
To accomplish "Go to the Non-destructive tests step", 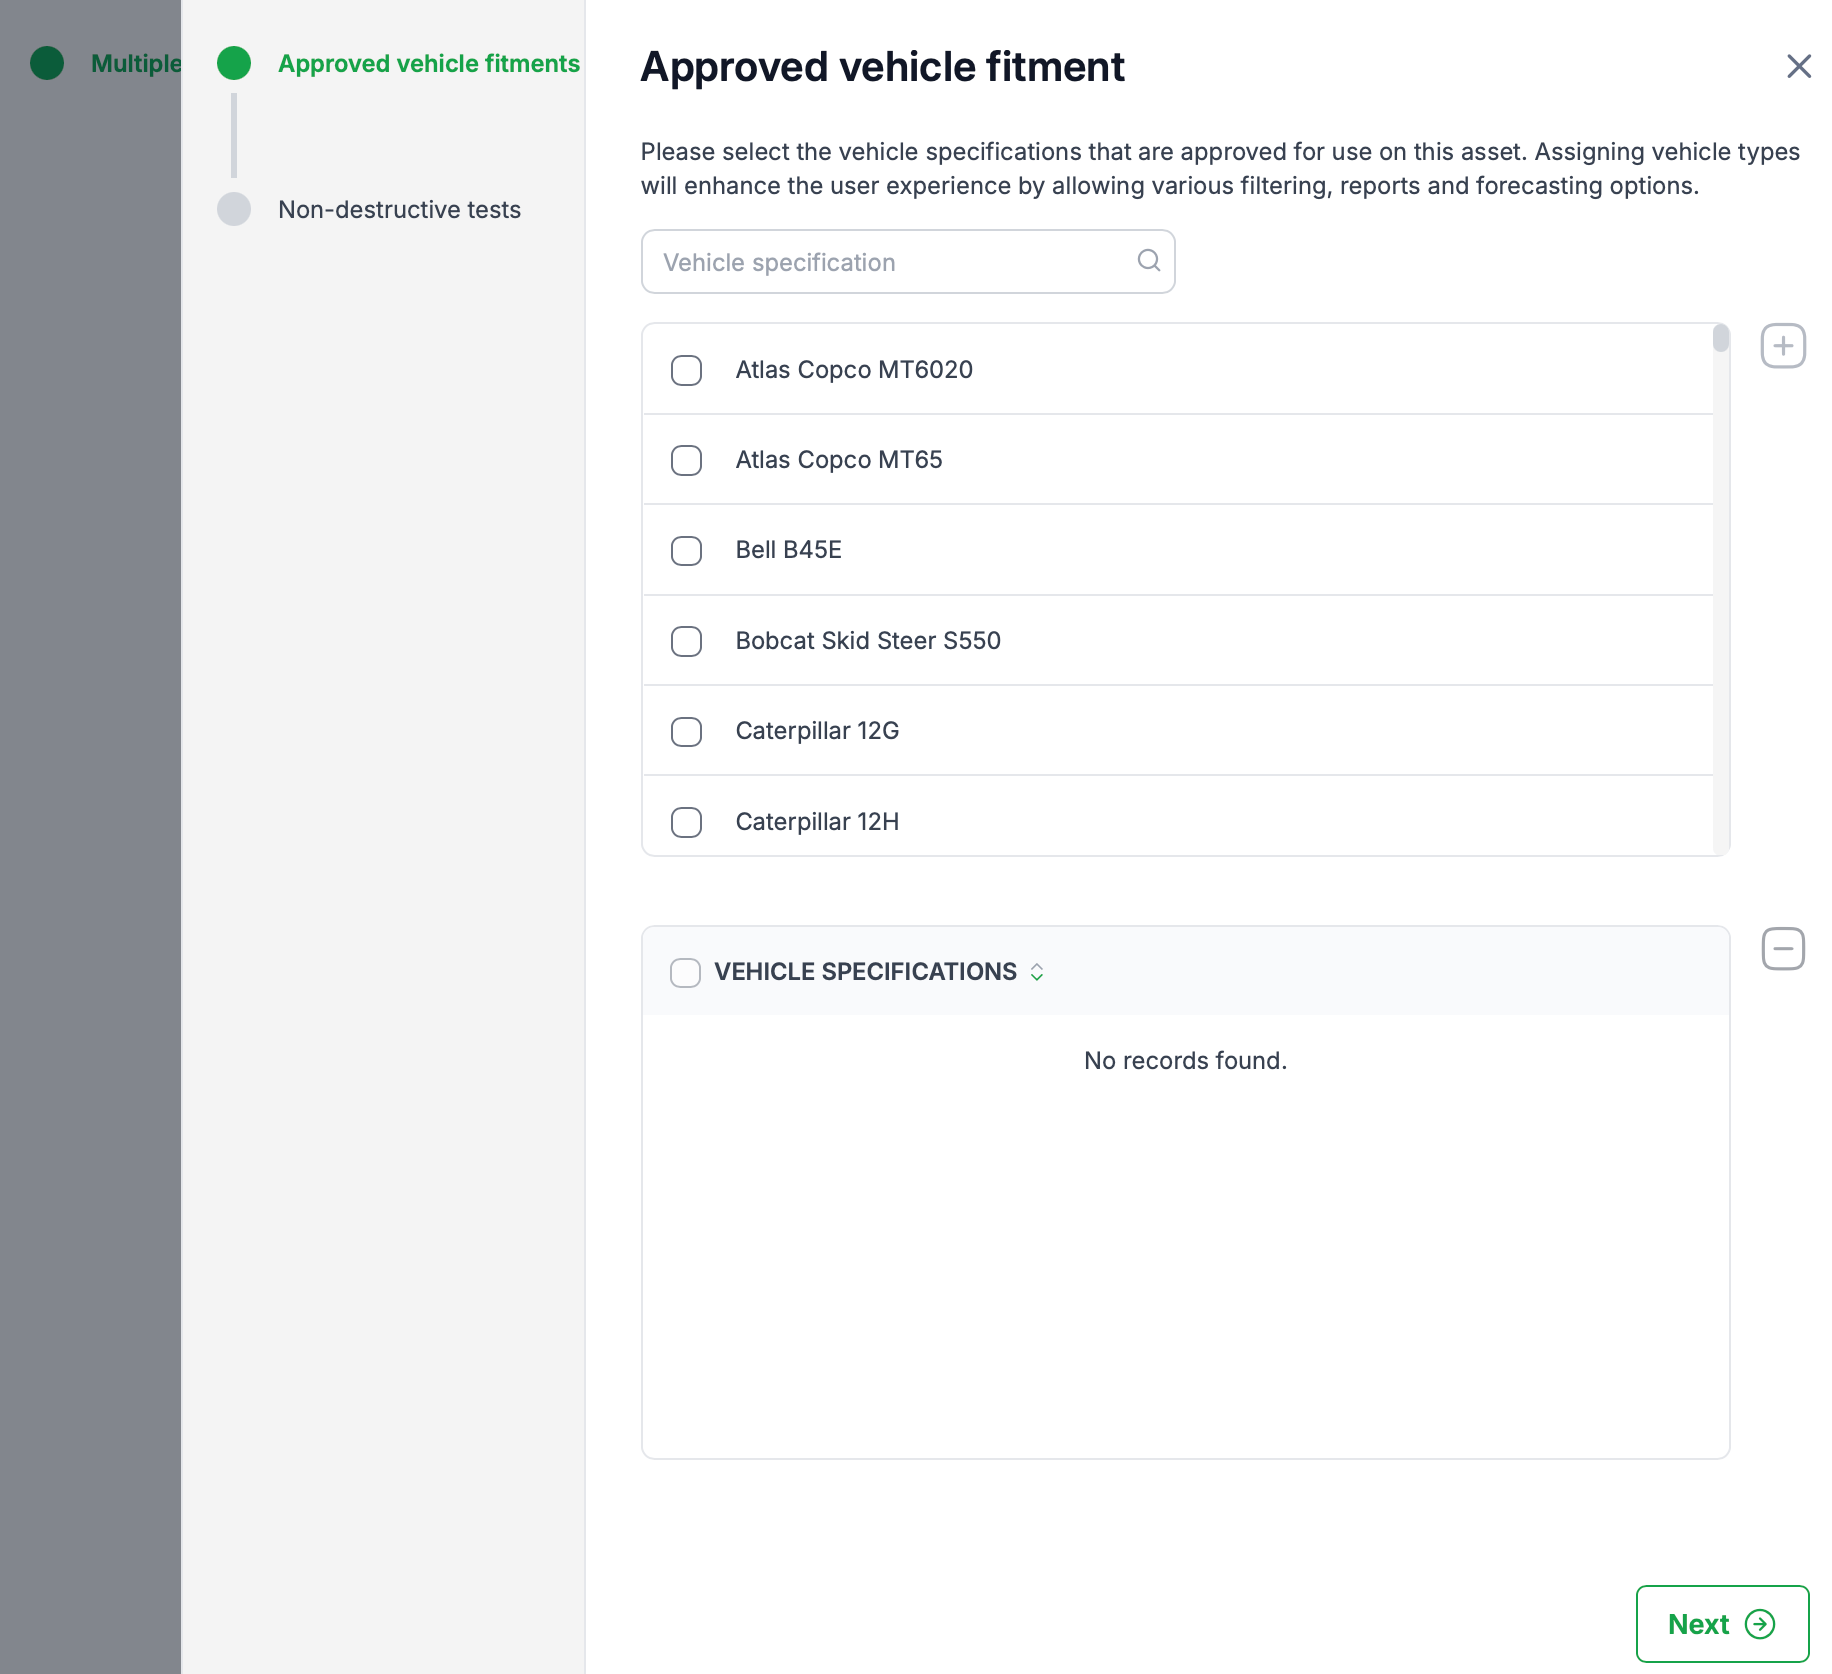I will coord(399,209).
